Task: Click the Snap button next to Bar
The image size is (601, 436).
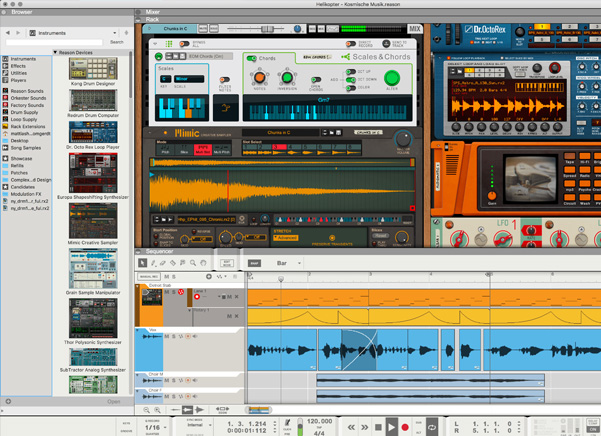Action: point(254,263)
